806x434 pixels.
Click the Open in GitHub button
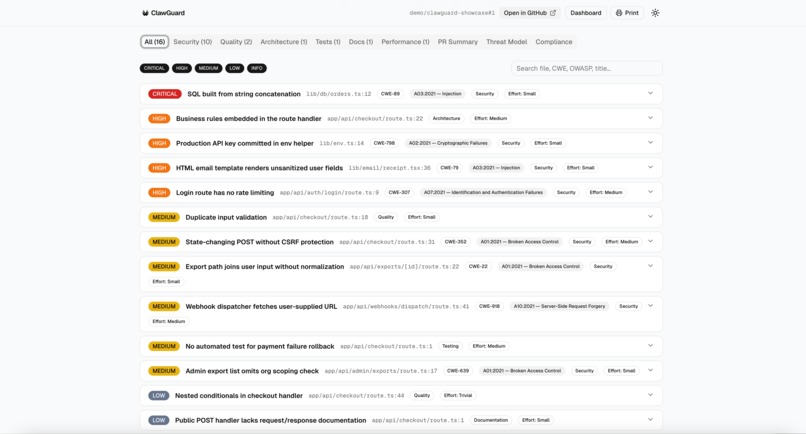529,13
